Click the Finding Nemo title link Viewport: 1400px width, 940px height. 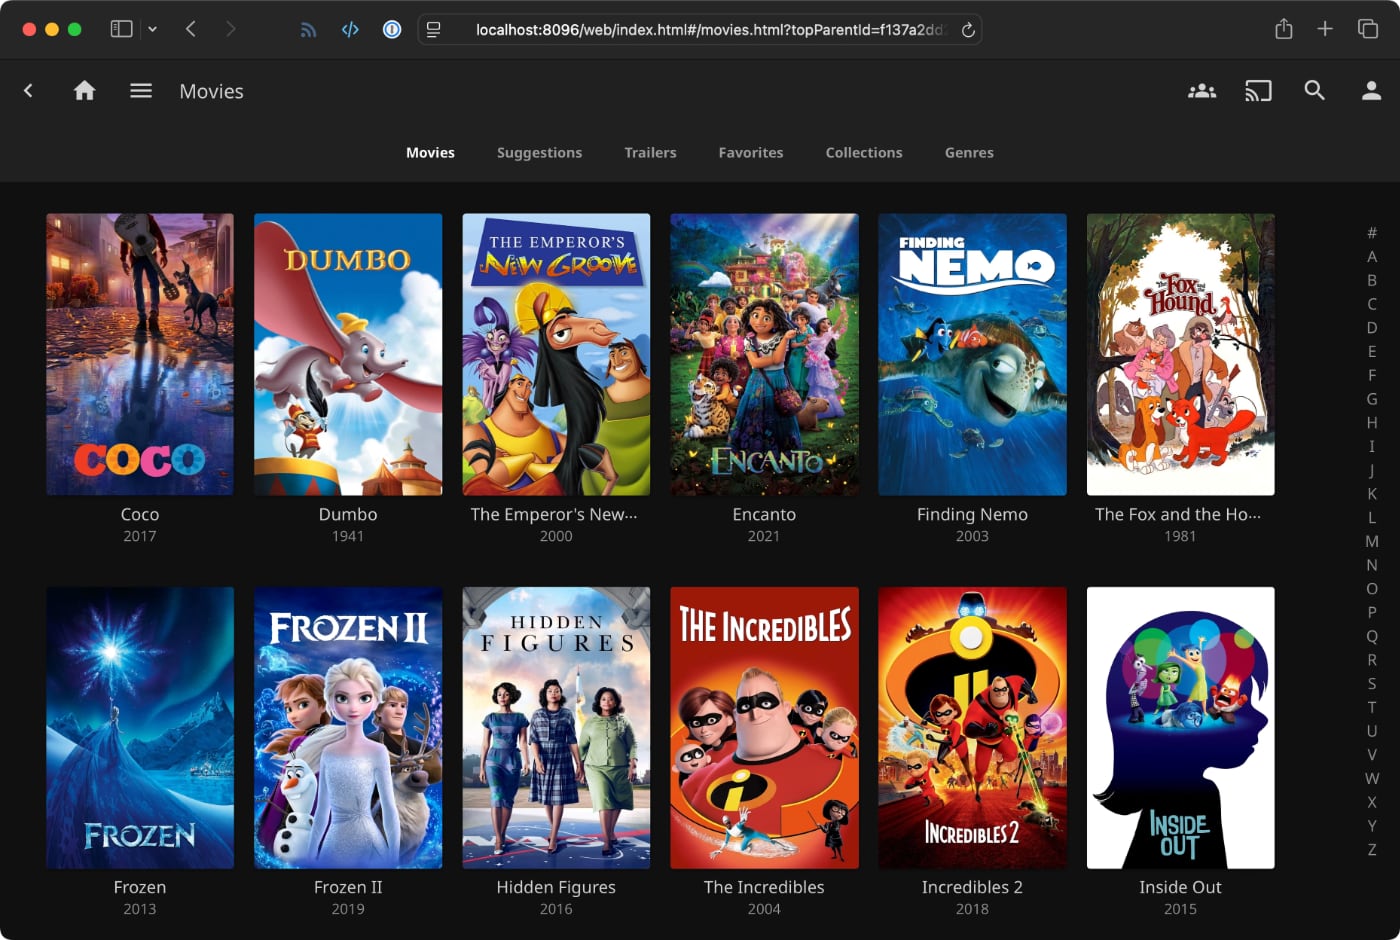[x=972, y=514]
